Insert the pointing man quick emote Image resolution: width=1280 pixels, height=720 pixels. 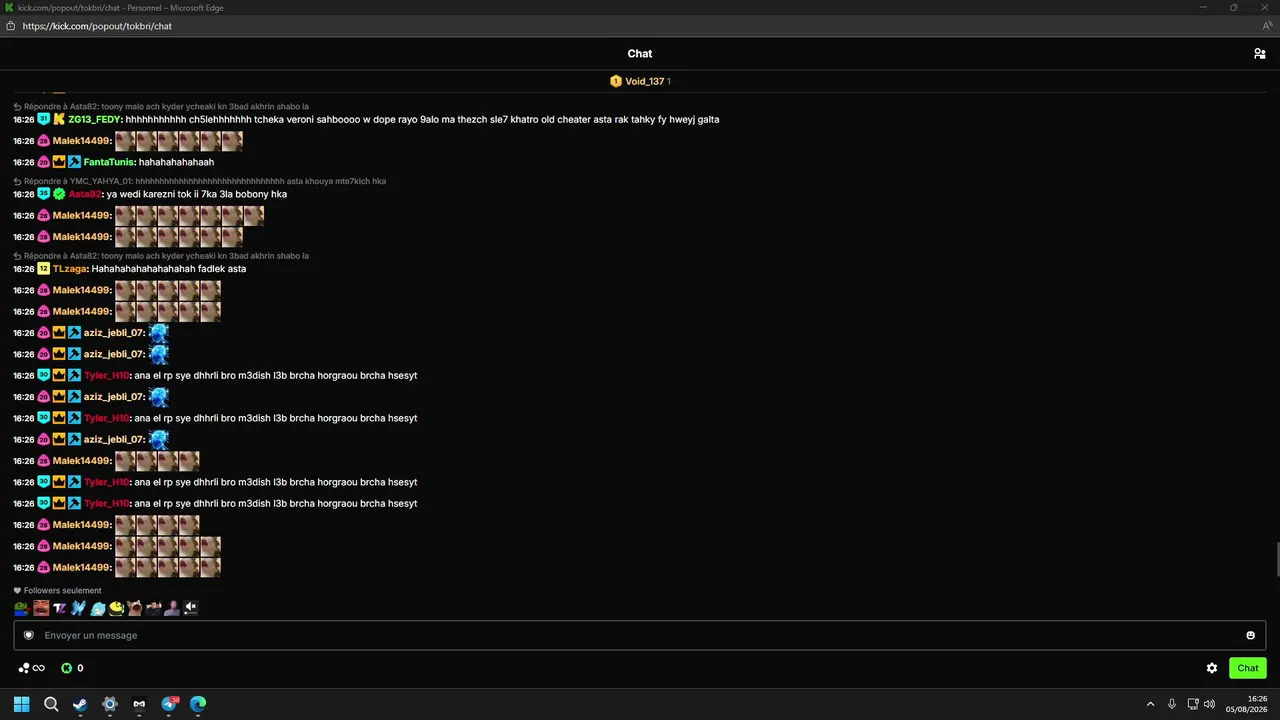(x=153, y=608)
